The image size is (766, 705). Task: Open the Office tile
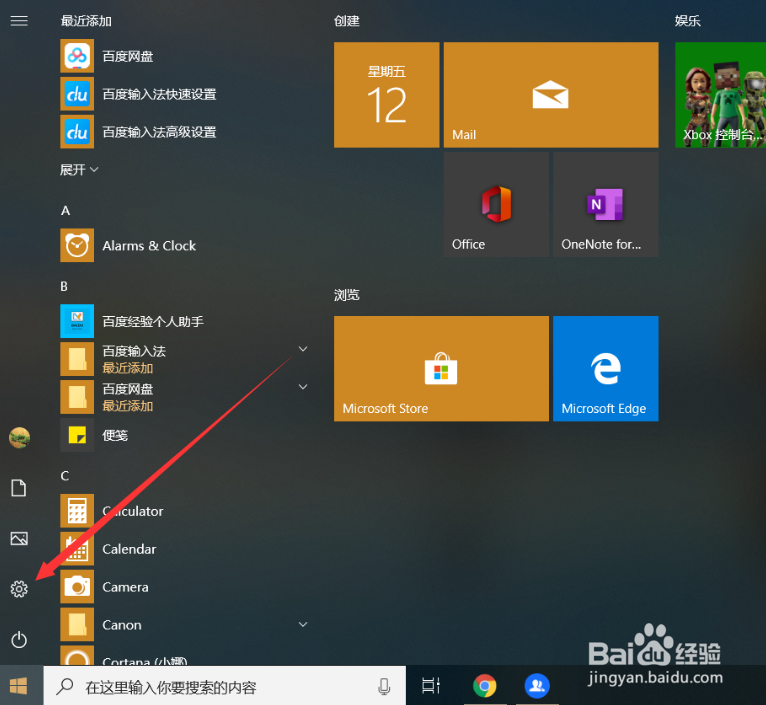[496, 204]
